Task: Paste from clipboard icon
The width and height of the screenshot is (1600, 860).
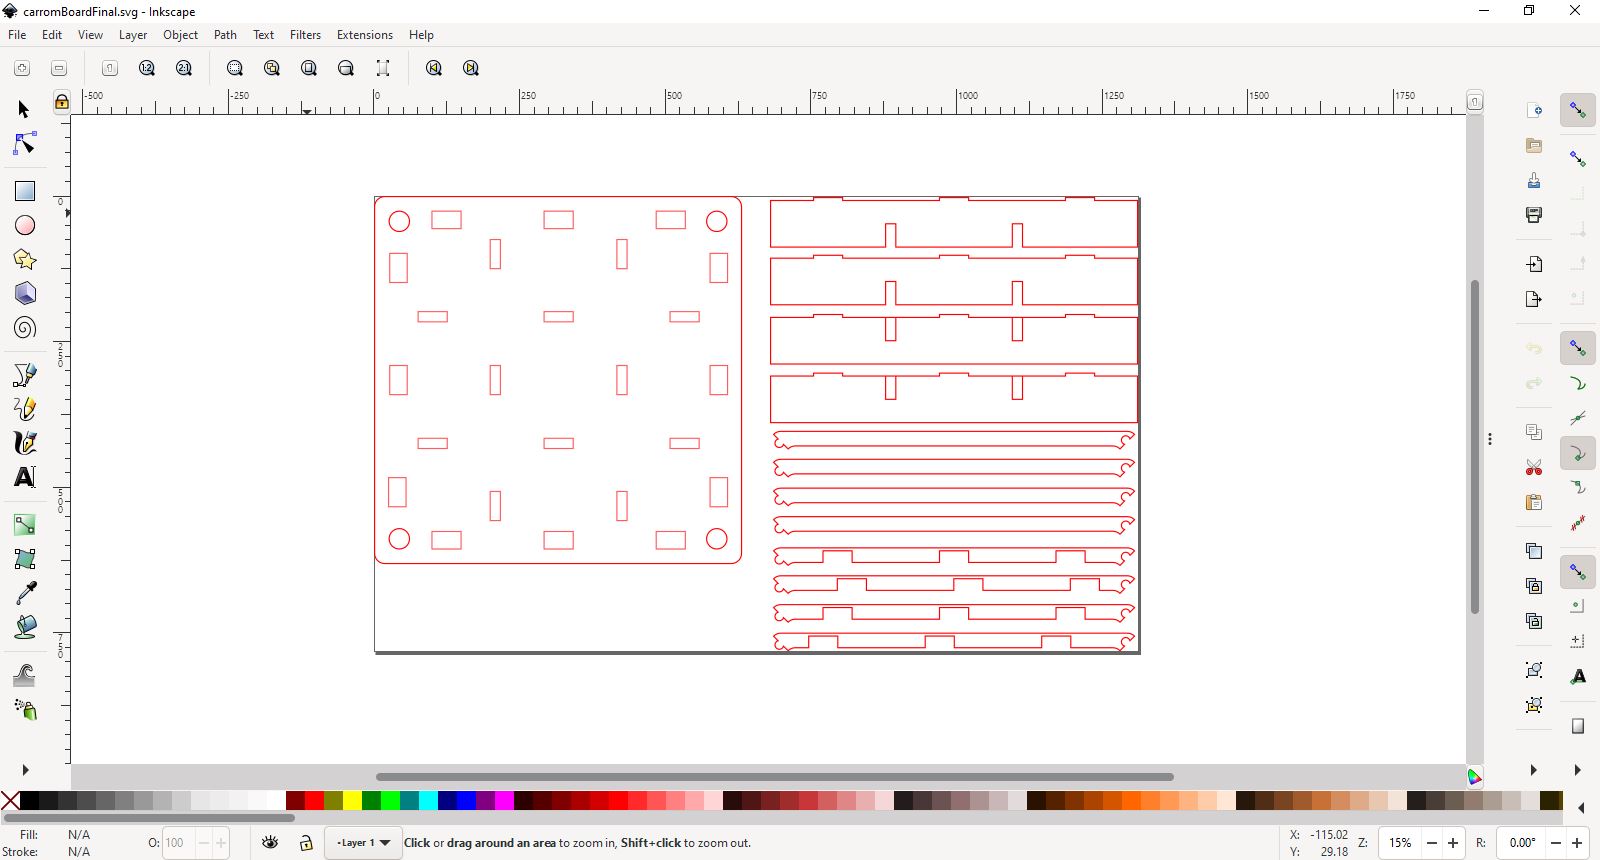Action: click(1534, 502)
